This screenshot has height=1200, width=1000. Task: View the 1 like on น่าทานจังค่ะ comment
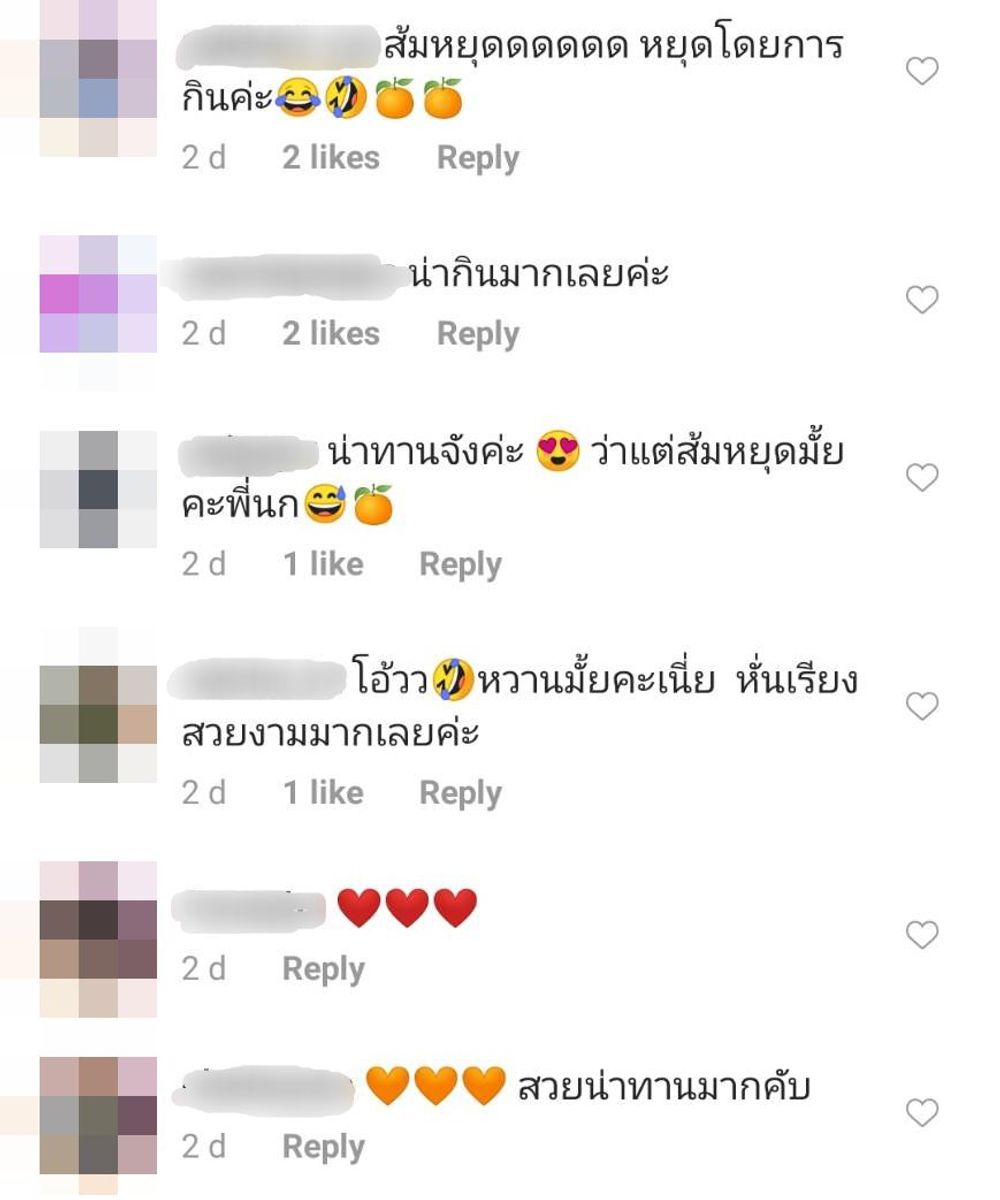(x=323, y=565)
